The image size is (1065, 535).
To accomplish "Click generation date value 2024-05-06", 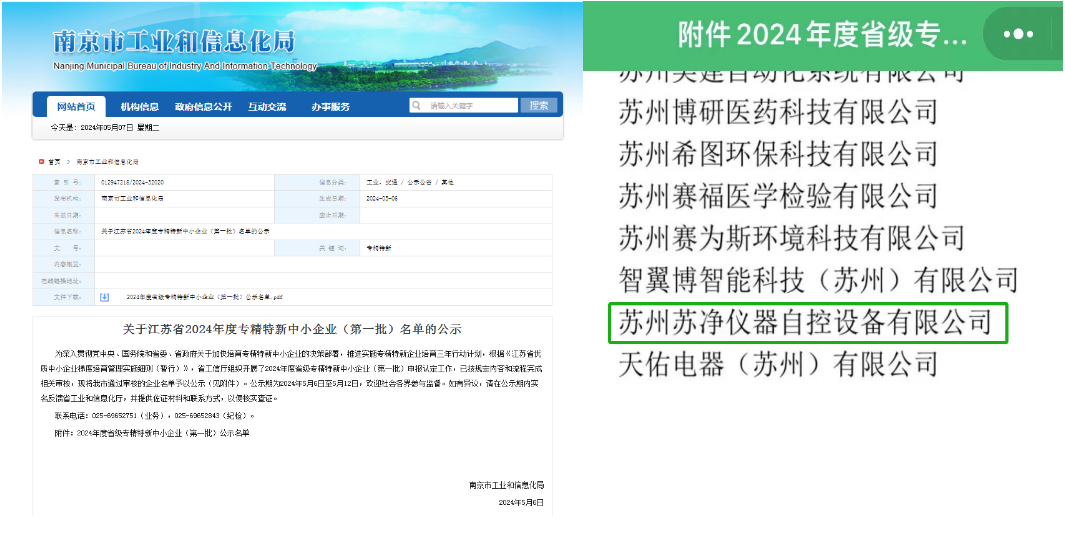I will pos(384,199).
